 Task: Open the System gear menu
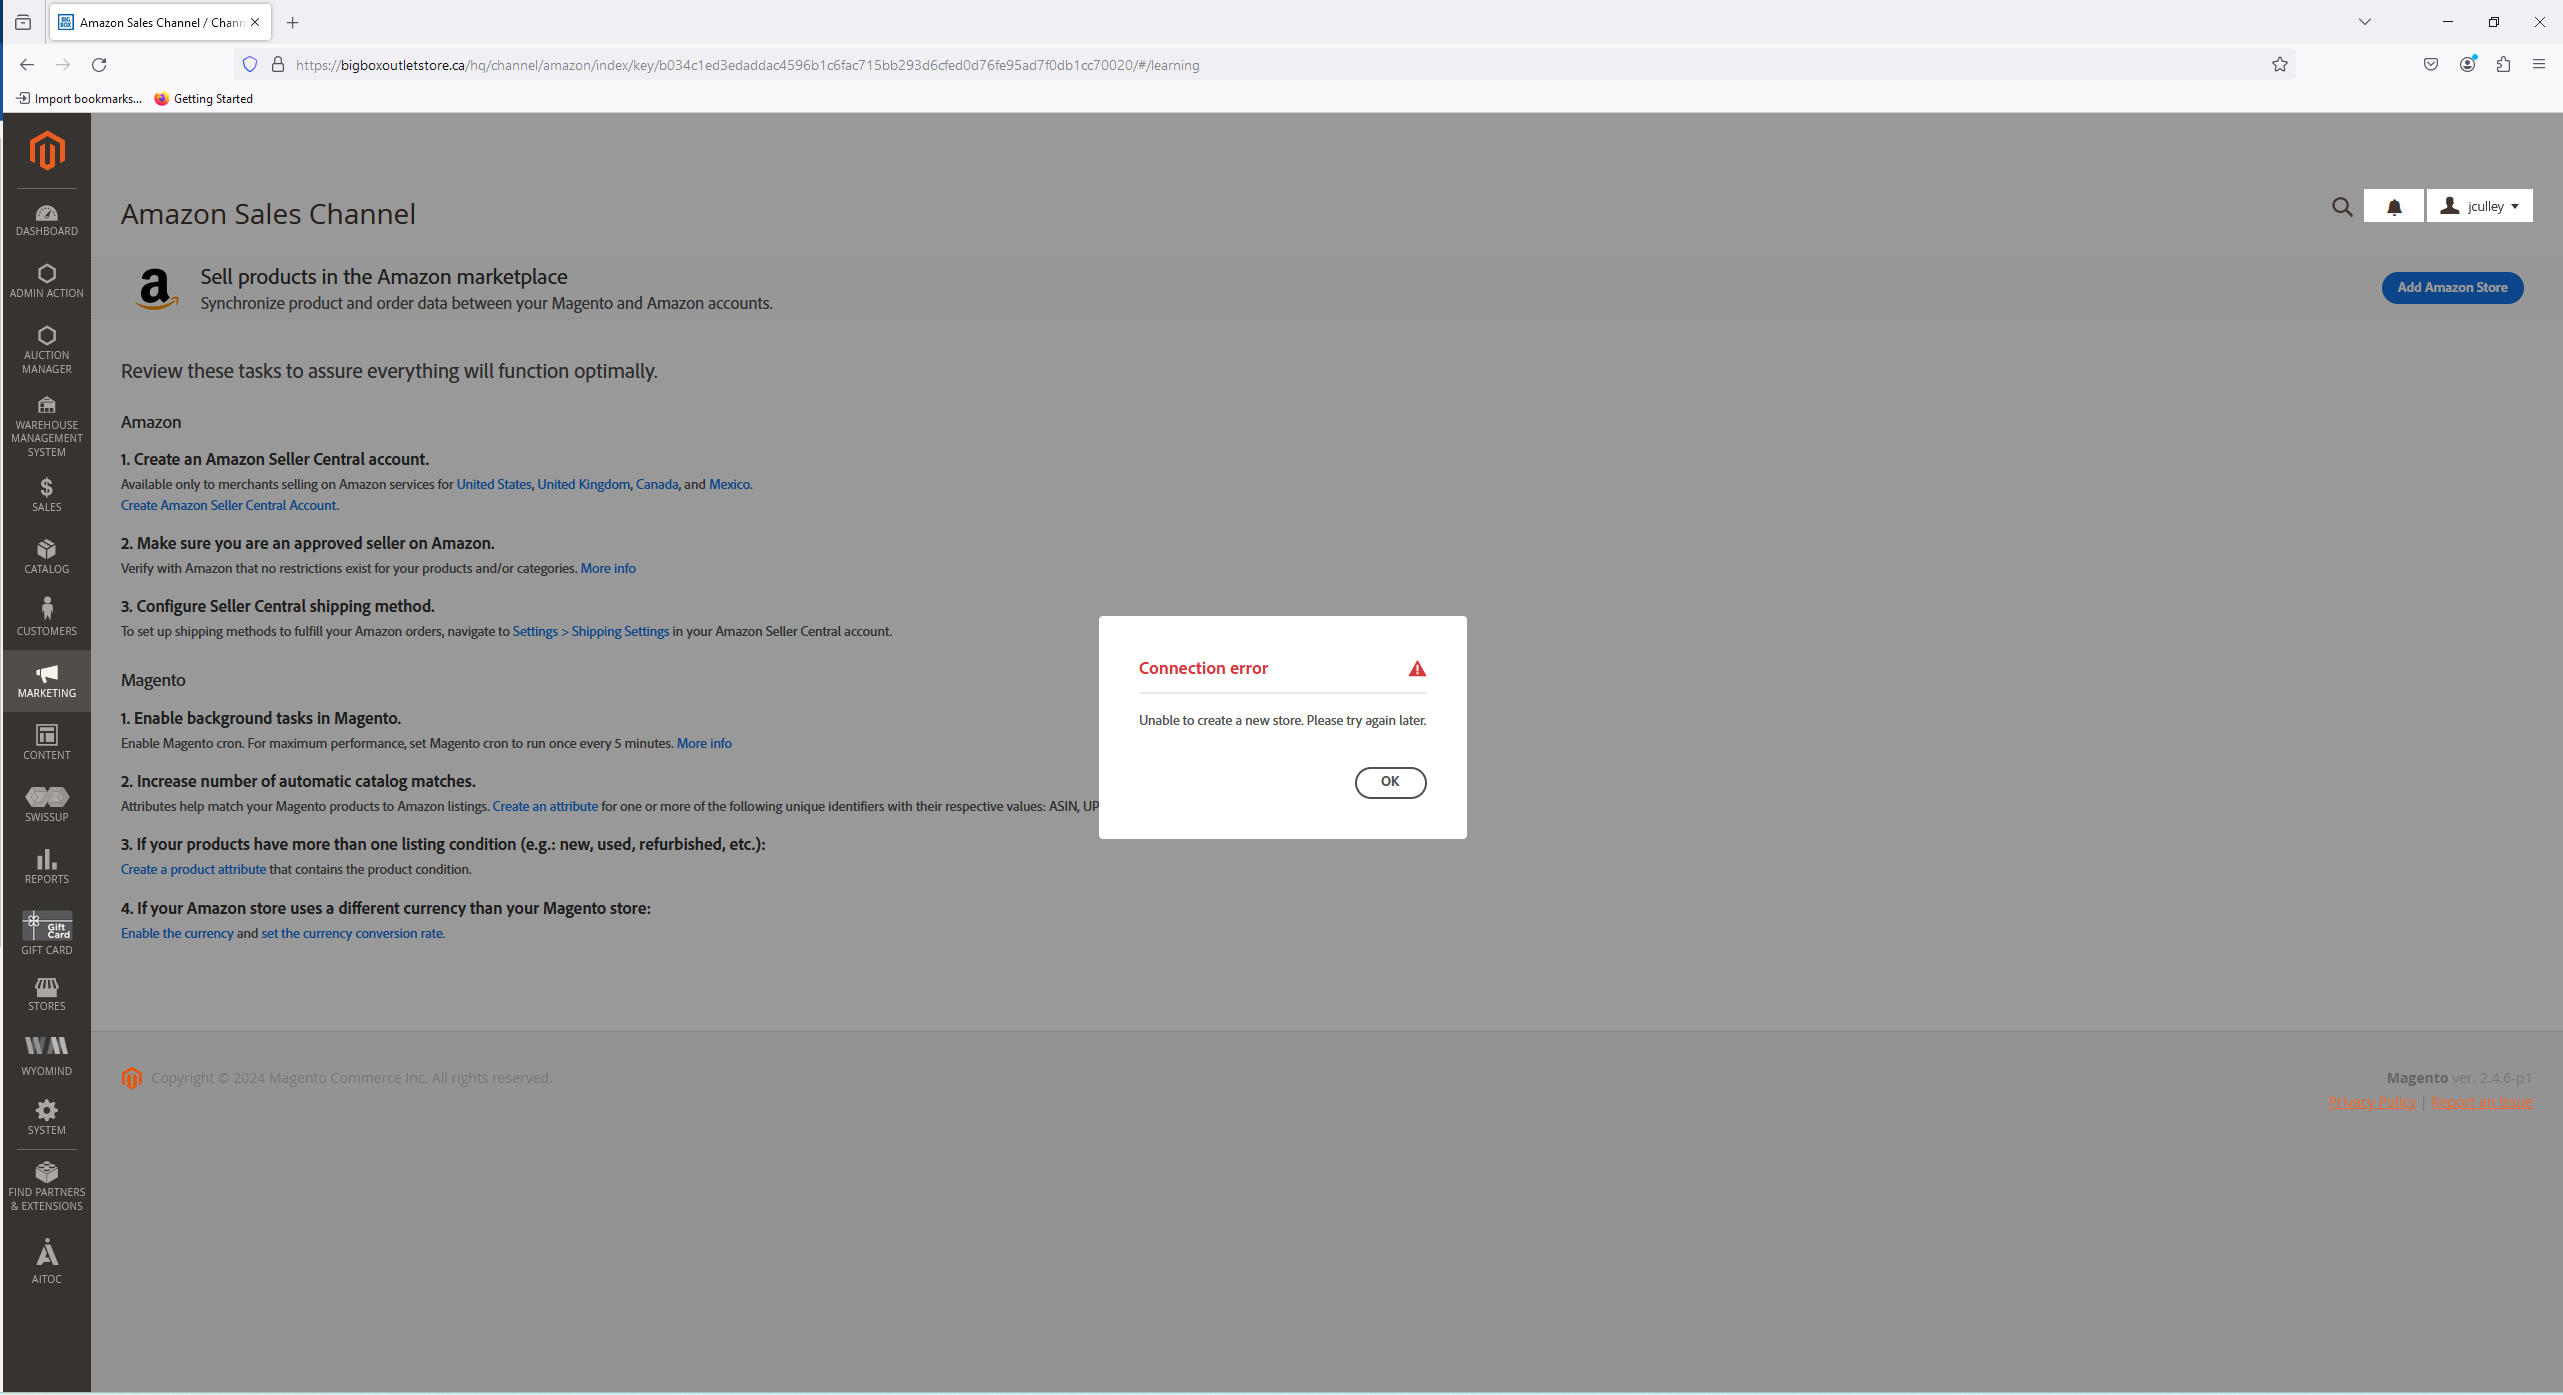(x=46, y=1116)
